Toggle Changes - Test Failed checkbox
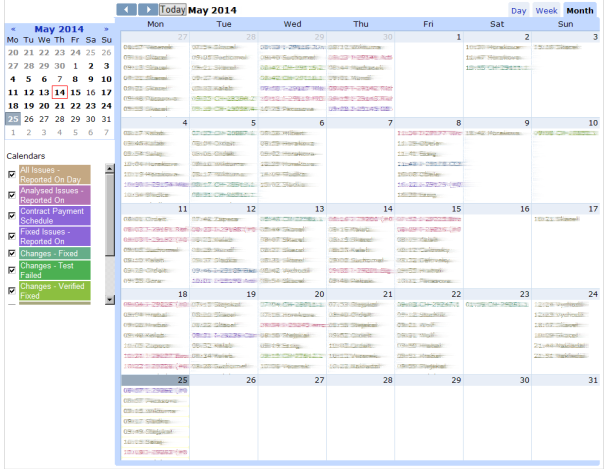Image resolution: width=604 pixels, height=469 pixels. point(11,271)
